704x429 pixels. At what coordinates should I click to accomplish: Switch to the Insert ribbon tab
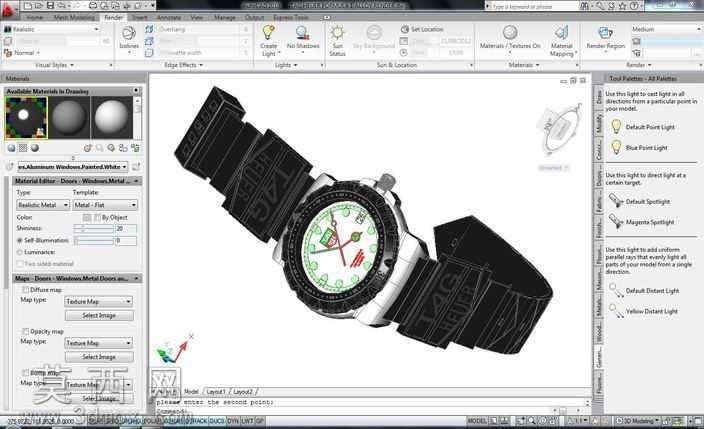coord(140,18)
